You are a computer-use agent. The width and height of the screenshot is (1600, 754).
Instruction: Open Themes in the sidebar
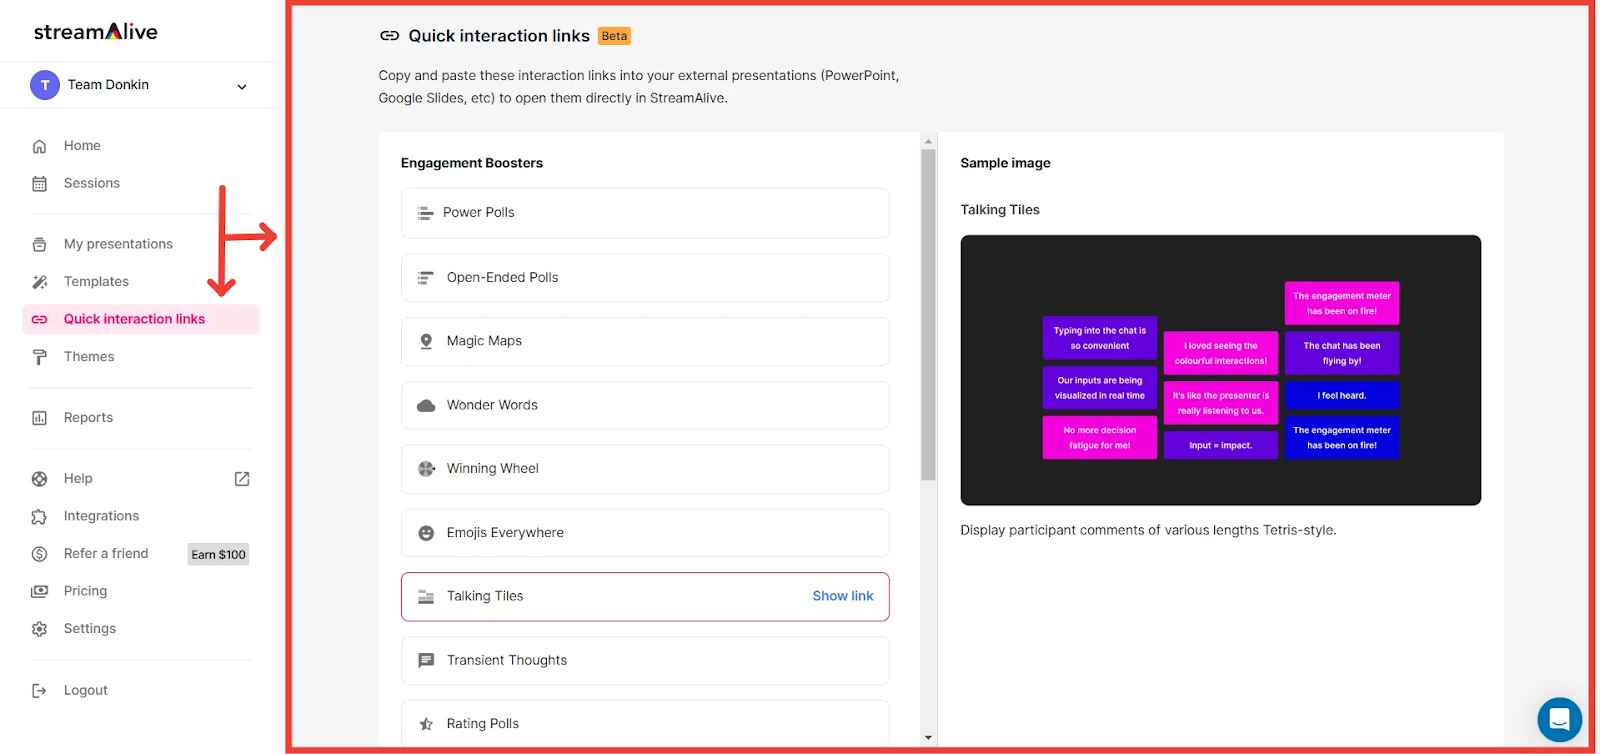[x=89, y=357]
